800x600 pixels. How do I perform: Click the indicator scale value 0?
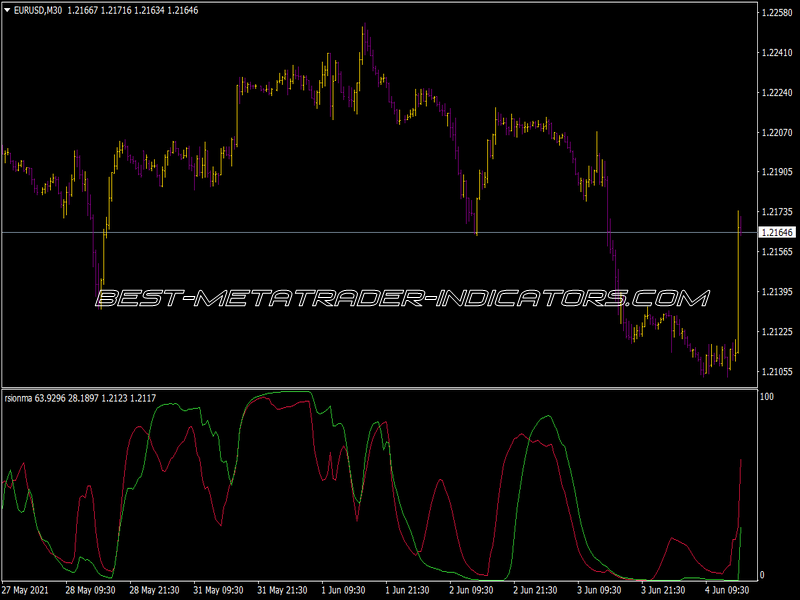[762, 576]
